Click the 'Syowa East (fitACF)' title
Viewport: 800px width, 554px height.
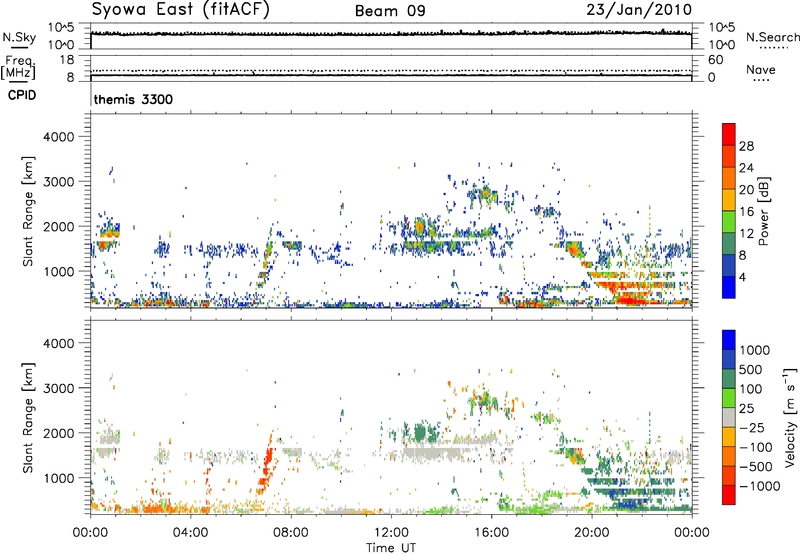[181, 10]
